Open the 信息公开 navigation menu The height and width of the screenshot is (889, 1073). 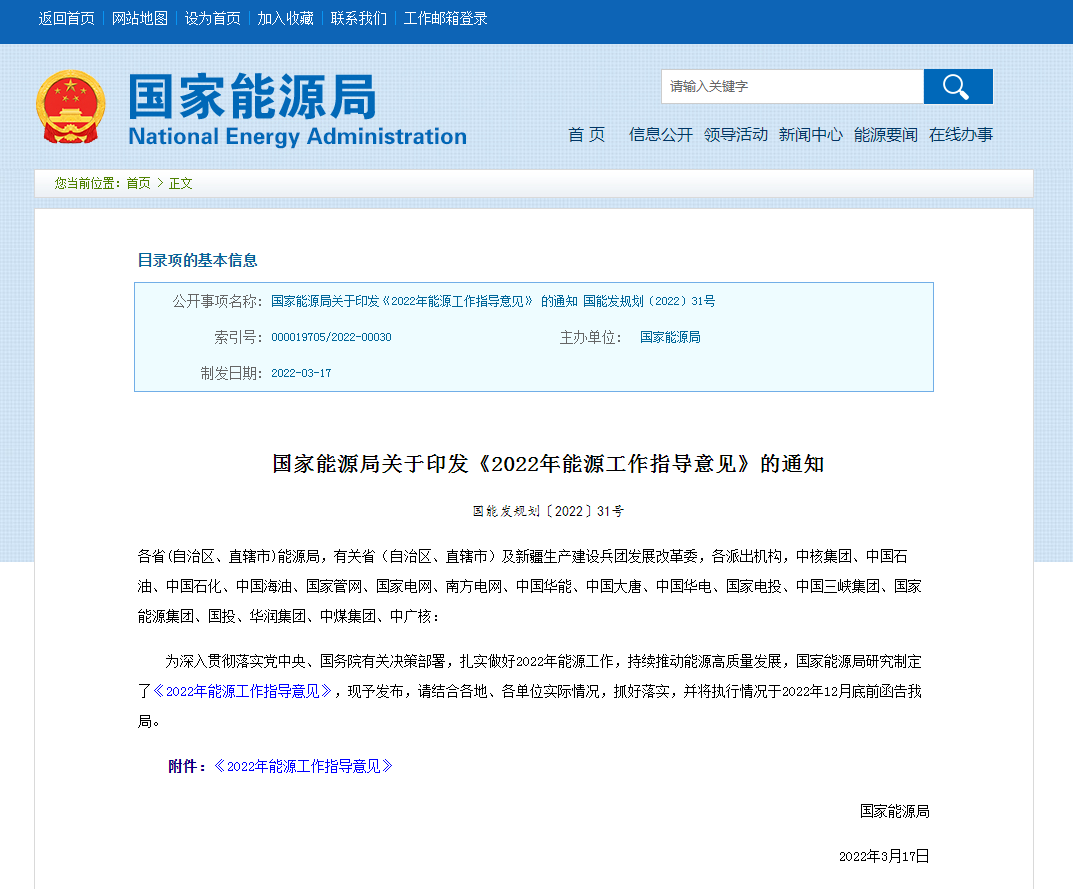659,134
